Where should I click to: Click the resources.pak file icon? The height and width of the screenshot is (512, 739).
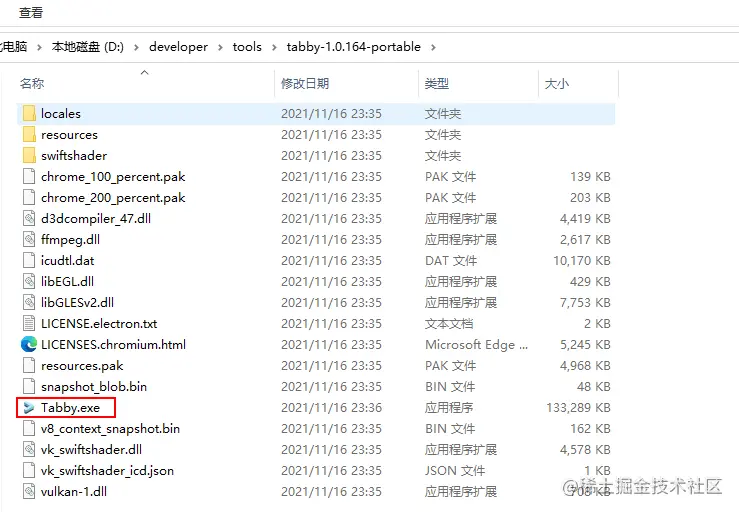tap(29, 366)
